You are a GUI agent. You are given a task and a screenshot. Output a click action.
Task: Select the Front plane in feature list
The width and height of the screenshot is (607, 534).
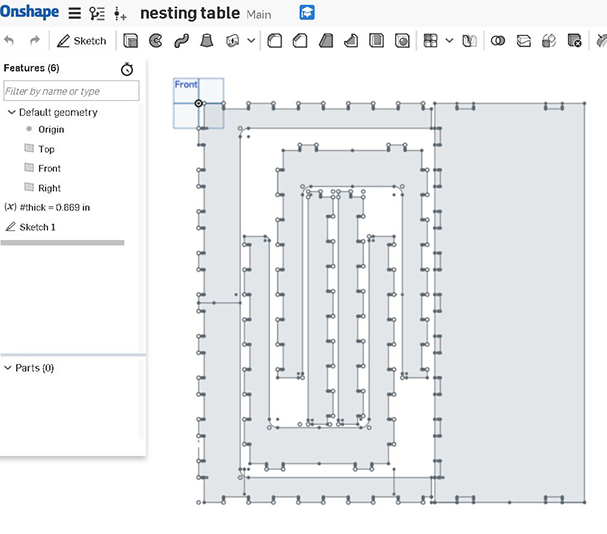point(49,168)
